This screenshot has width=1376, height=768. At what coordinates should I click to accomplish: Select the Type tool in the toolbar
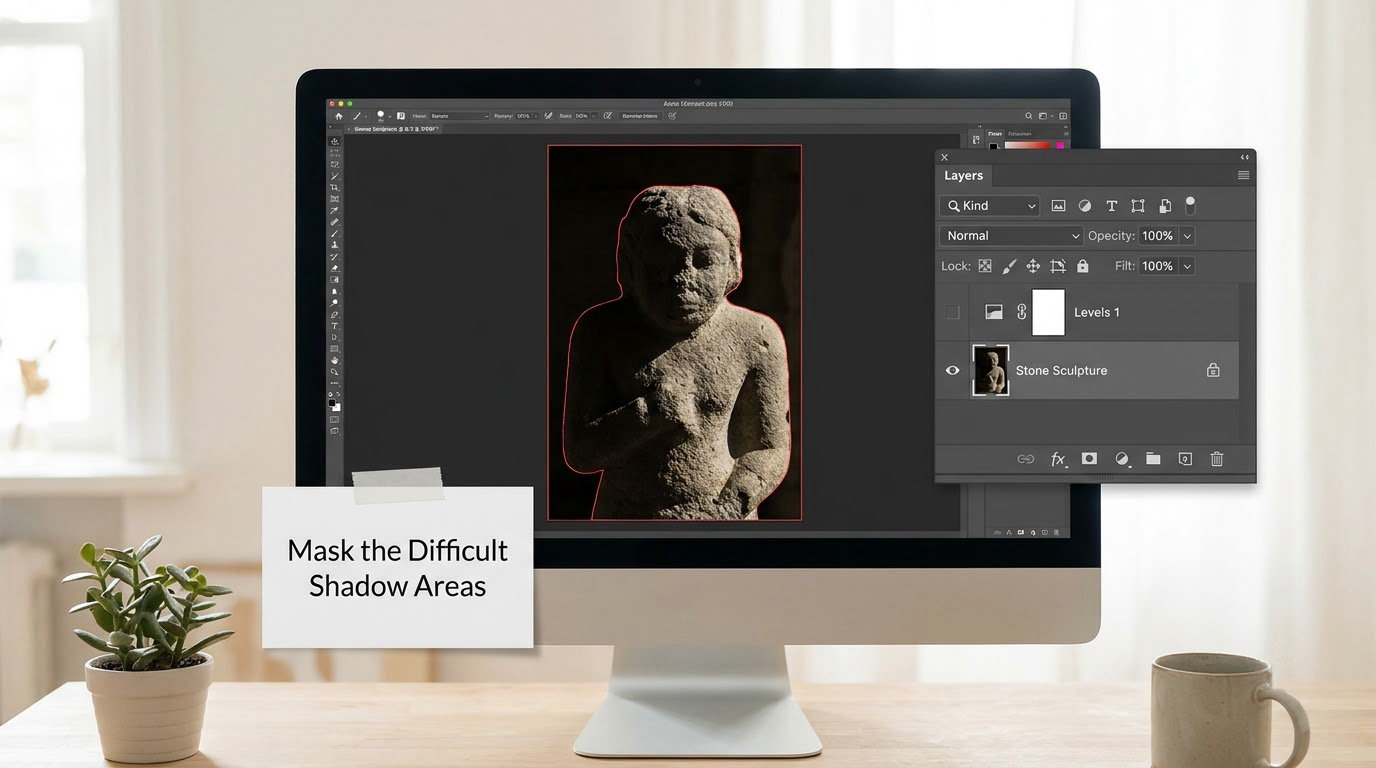335,326
